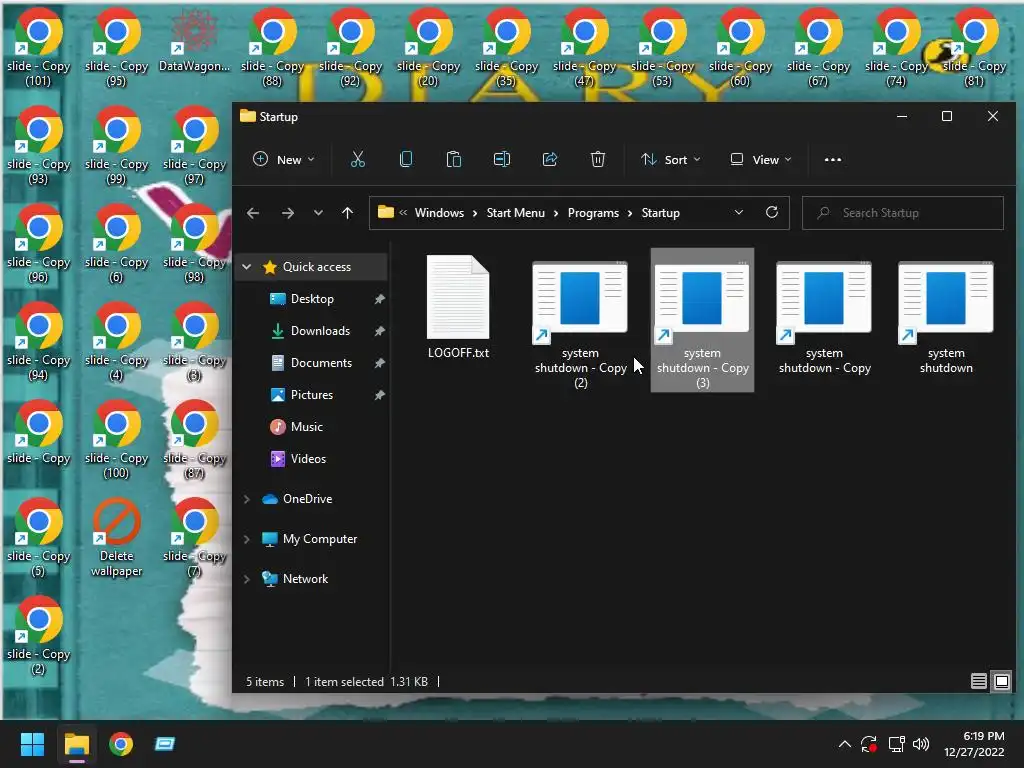Switch to details view in status bar

[x=978, y=681]
